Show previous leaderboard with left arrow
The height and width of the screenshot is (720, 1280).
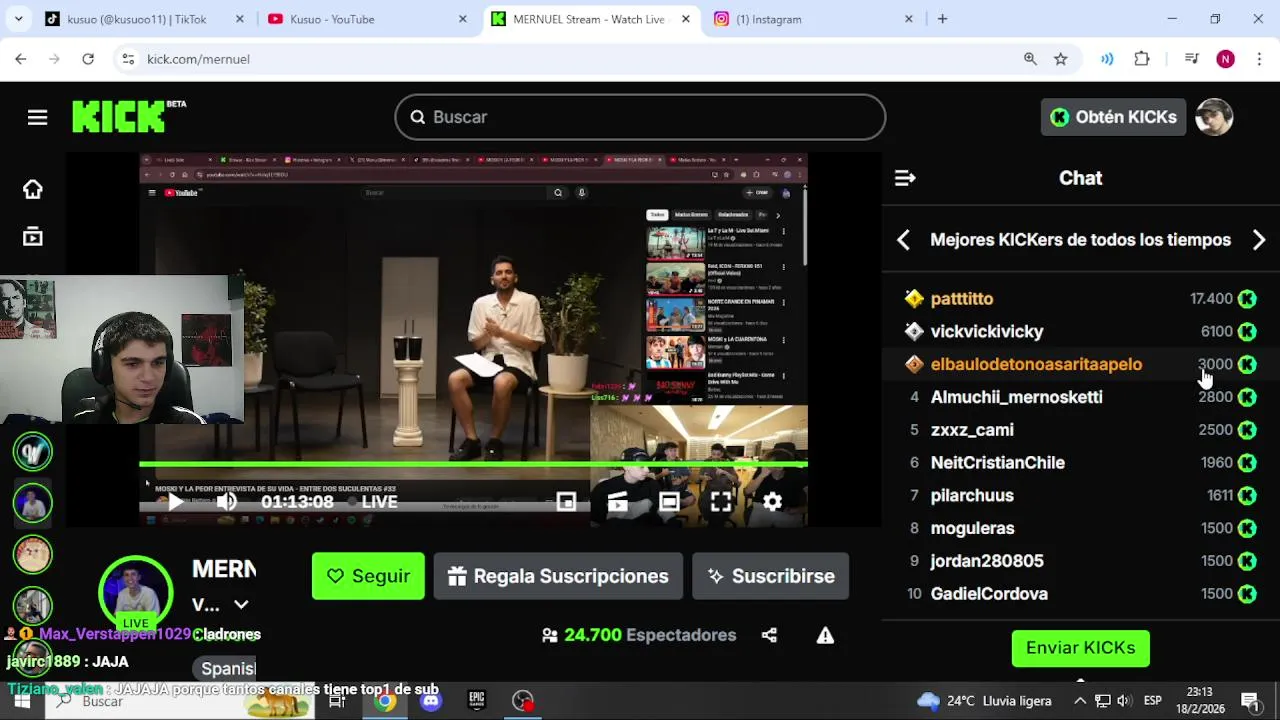coord(903,240)
